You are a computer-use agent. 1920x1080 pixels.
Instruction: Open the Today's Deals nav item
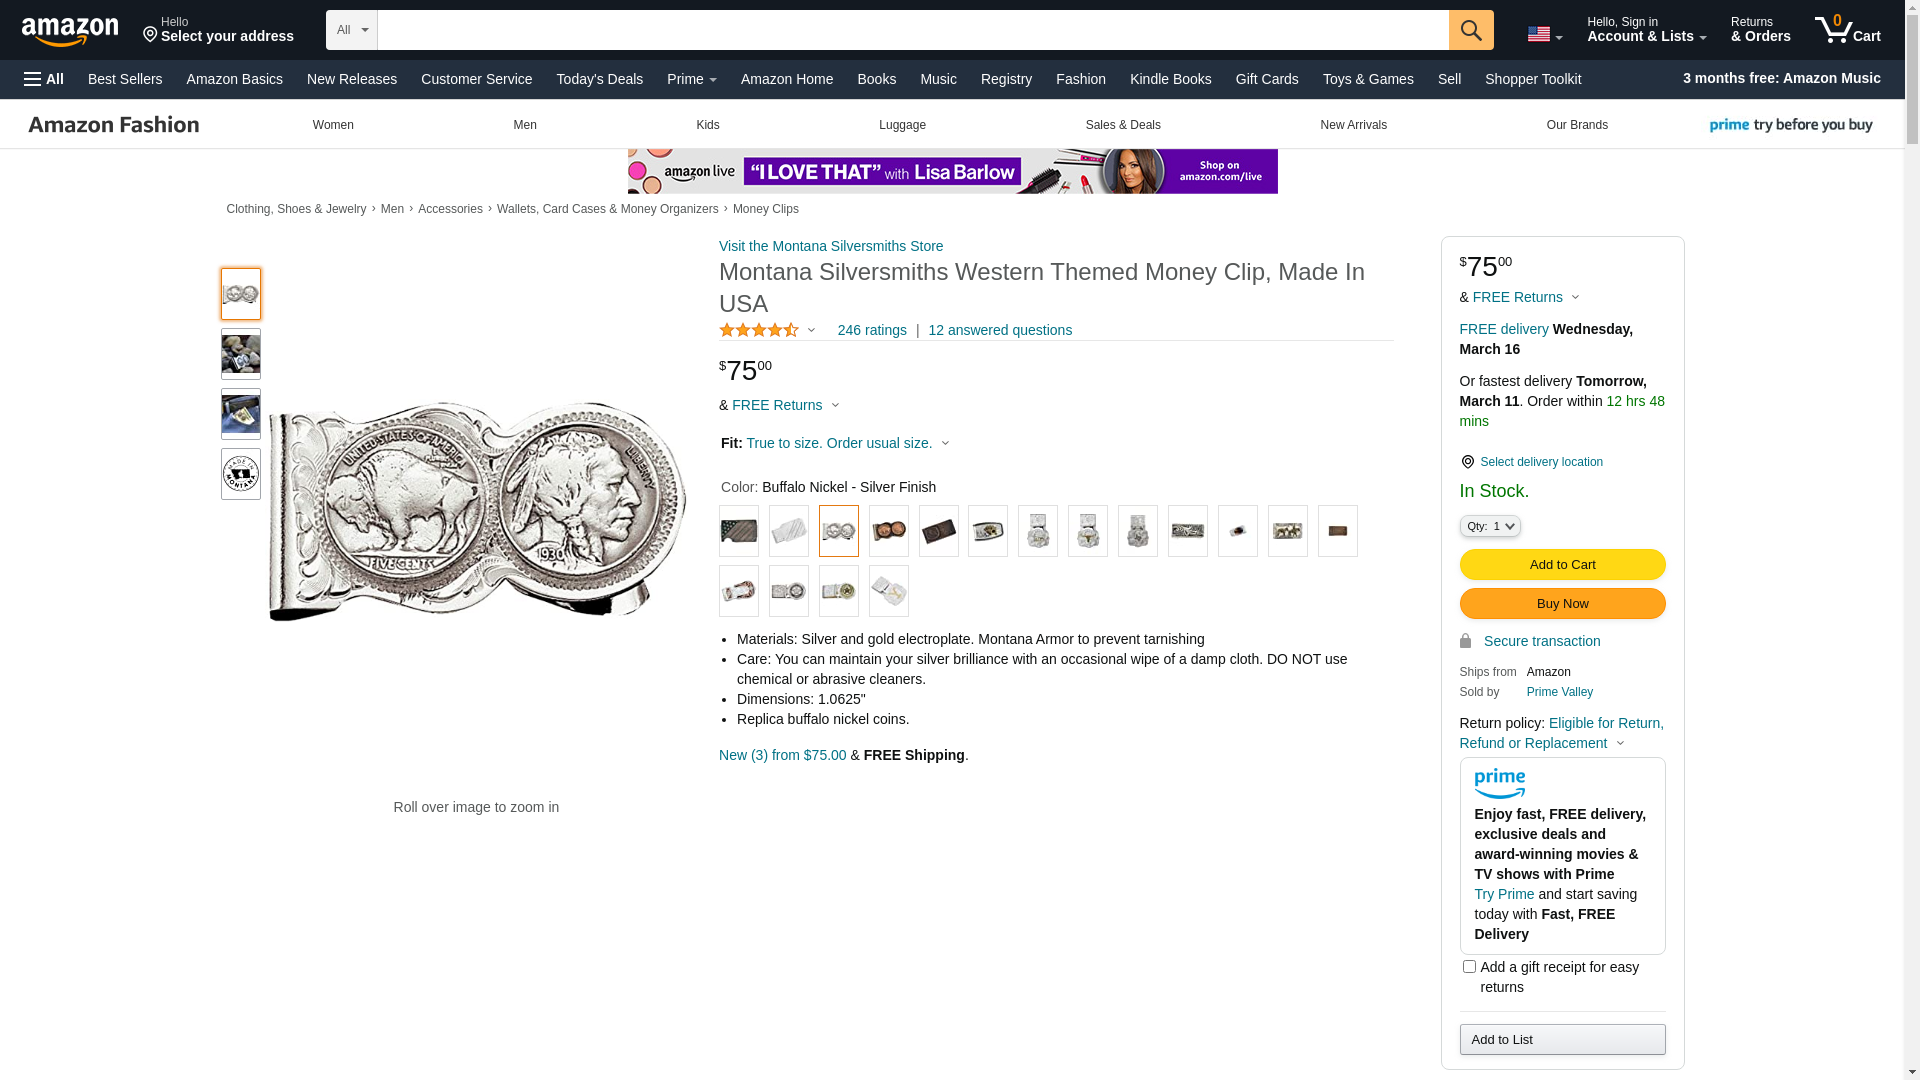599,79
